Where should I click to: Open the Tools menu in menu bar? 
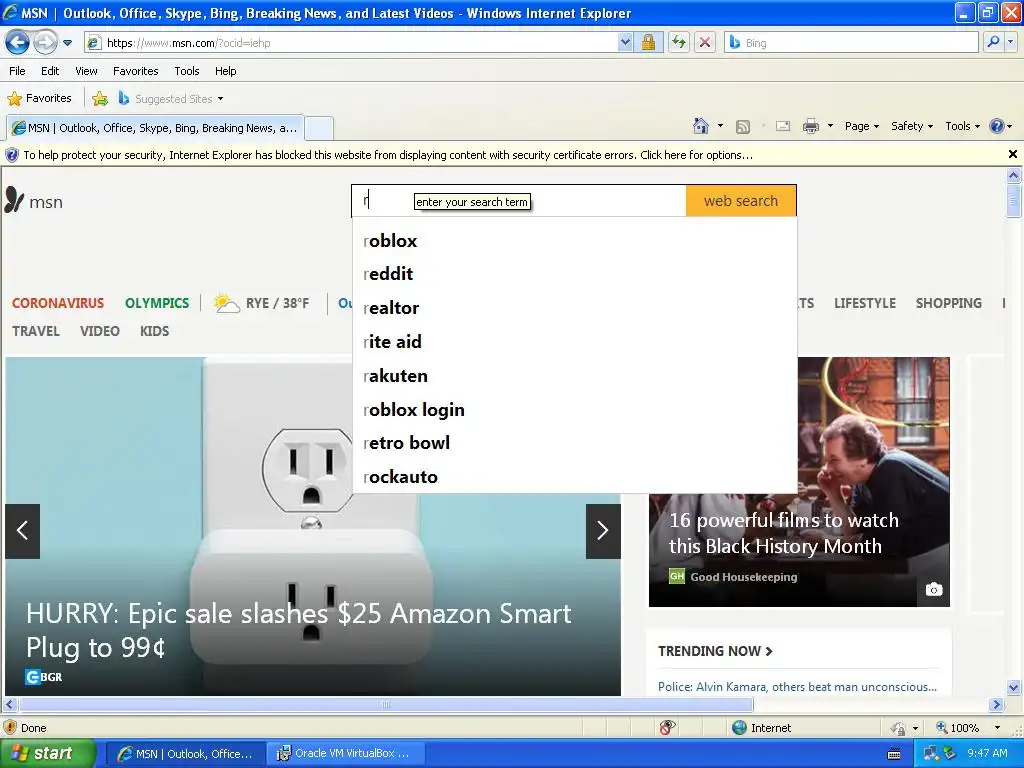point(187,71)
